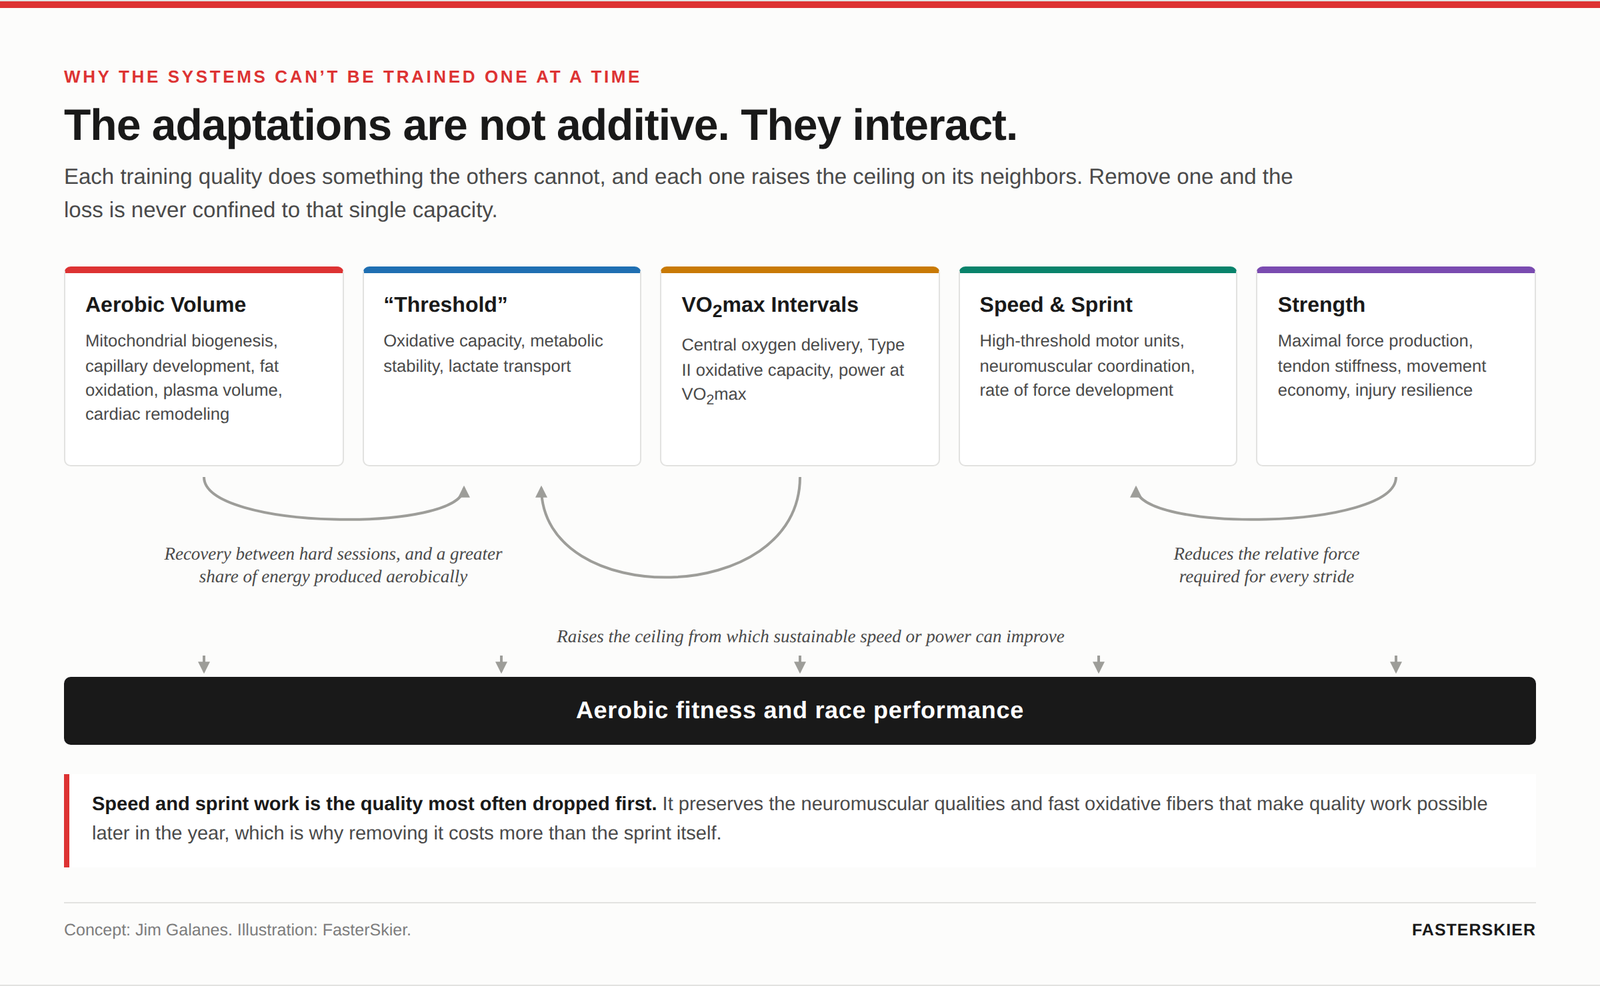Click the VO2max Intervals card heading

[770, 306]
